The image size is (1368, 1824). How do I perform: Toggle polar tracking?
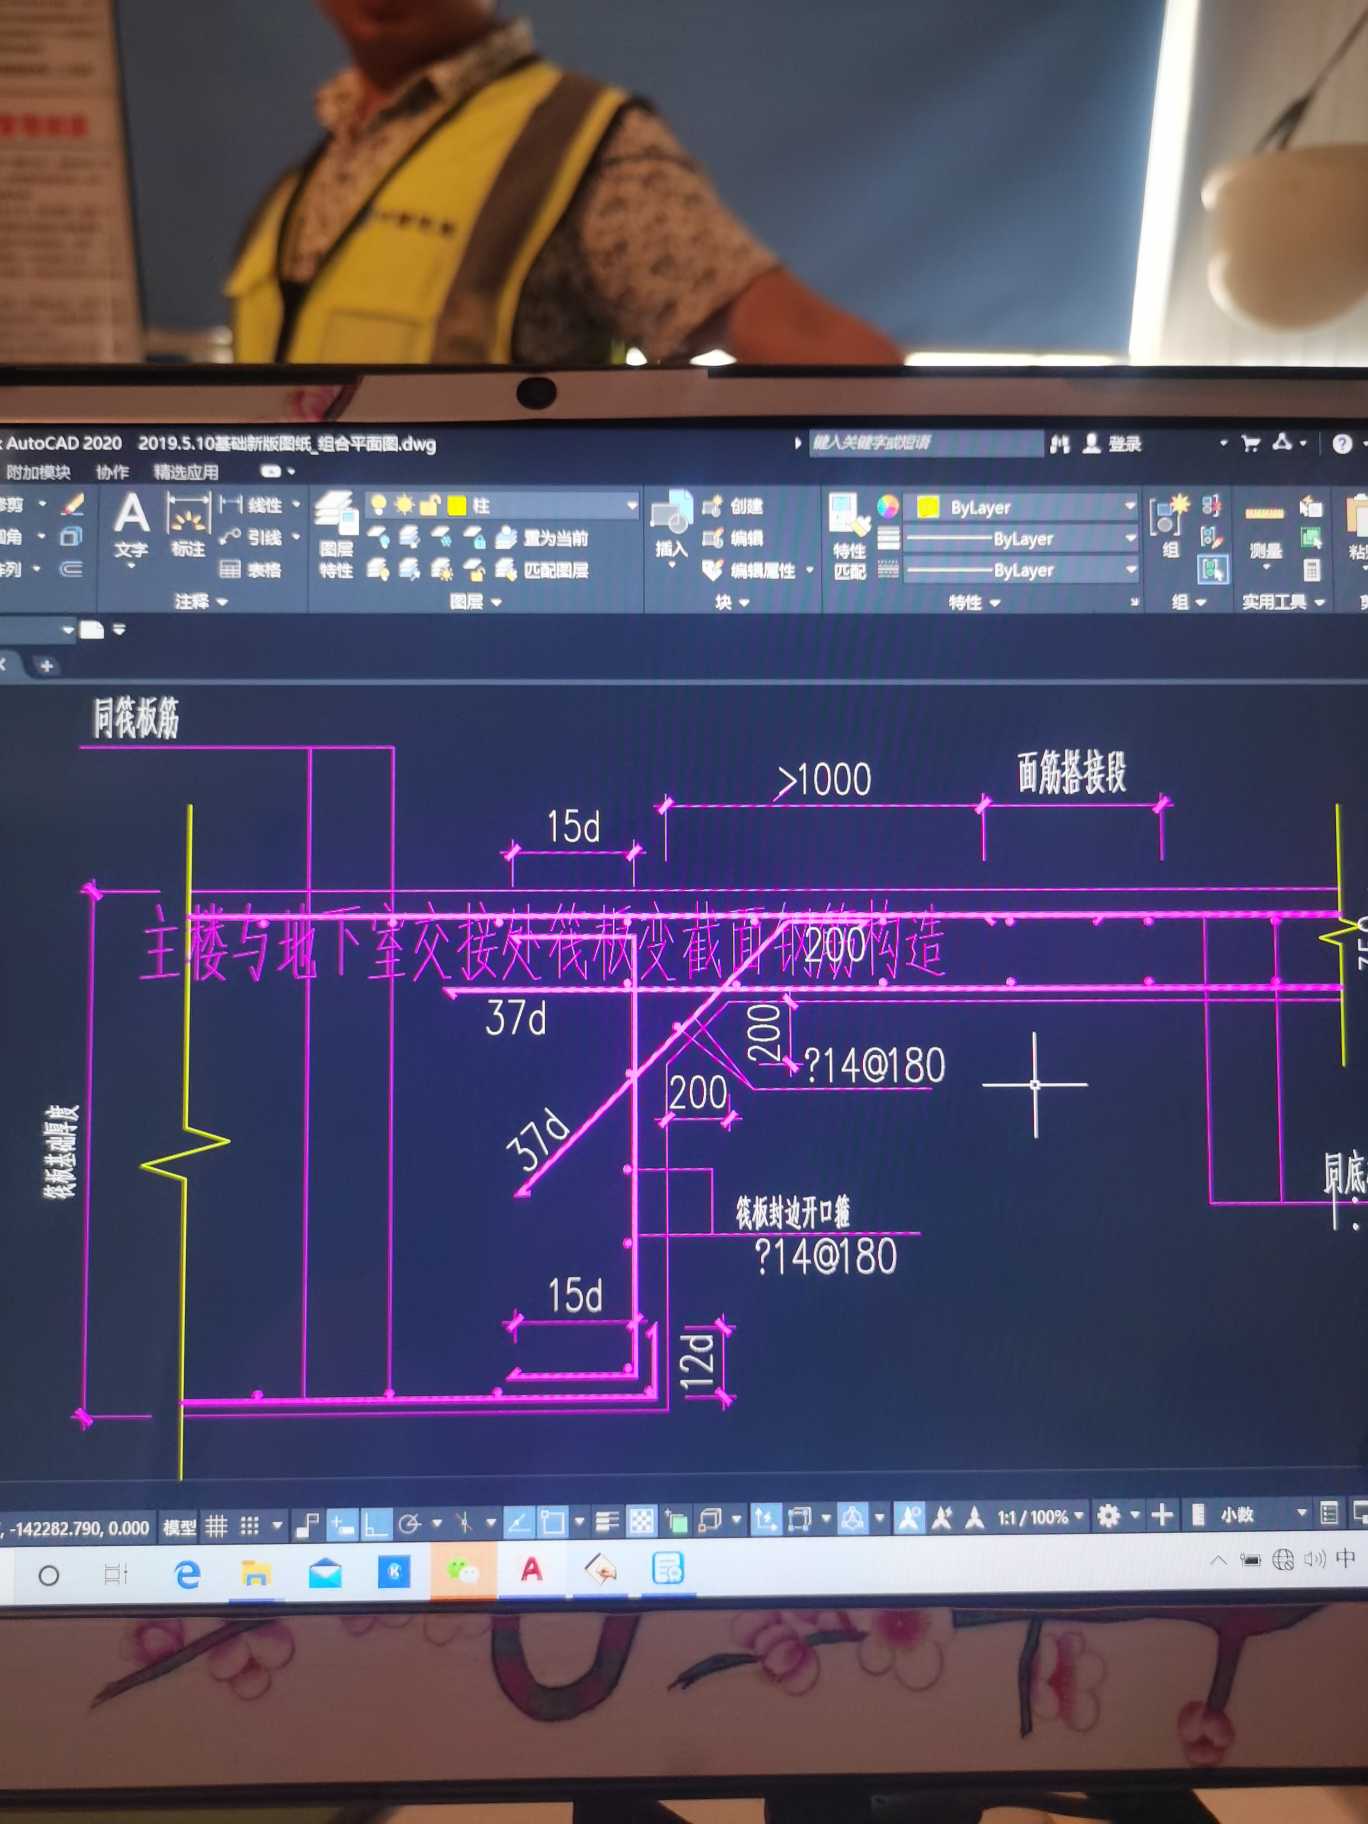tap(409, 1524)
